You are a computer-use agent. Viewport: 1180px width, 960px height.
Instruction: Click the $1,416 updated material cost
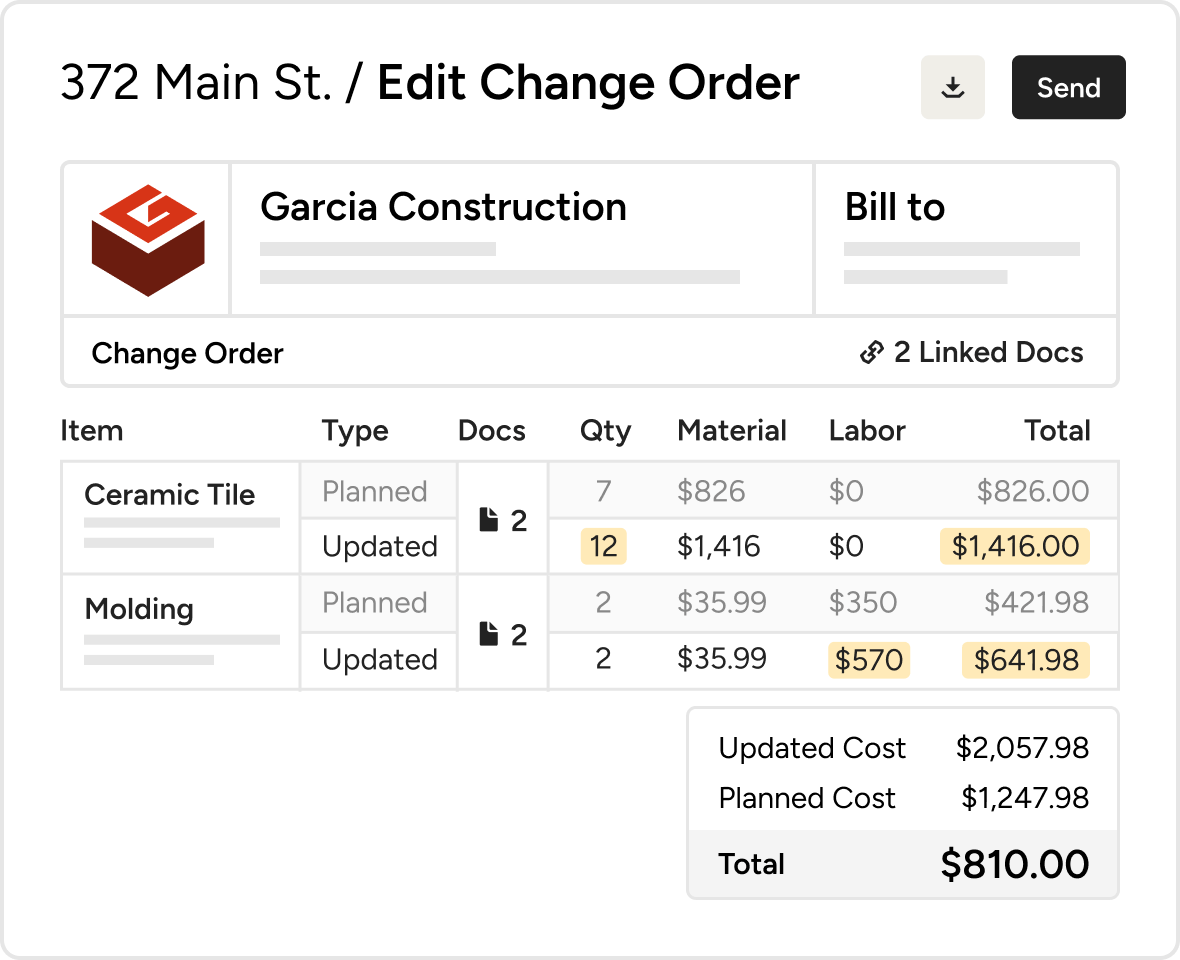tap(718, 546)
